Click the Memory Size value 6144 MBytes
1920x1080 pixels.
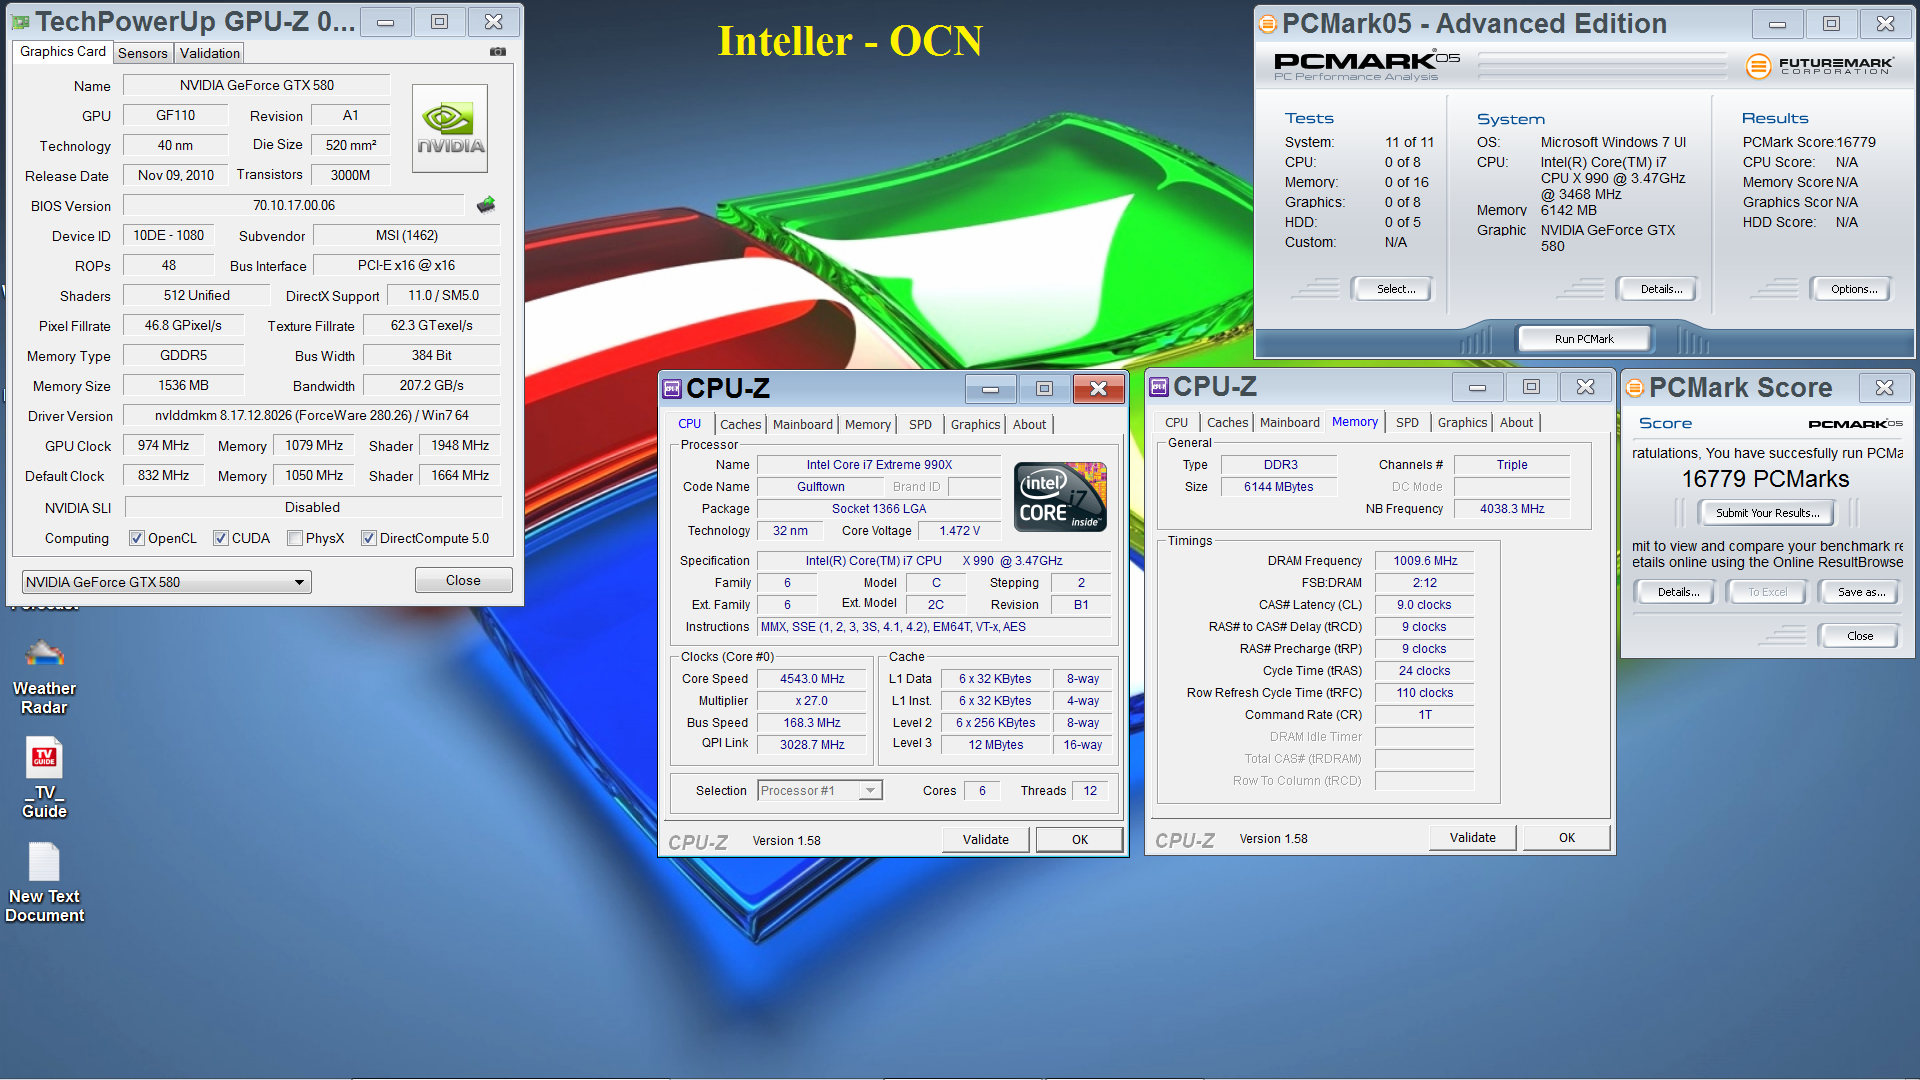coord(1278,487)
